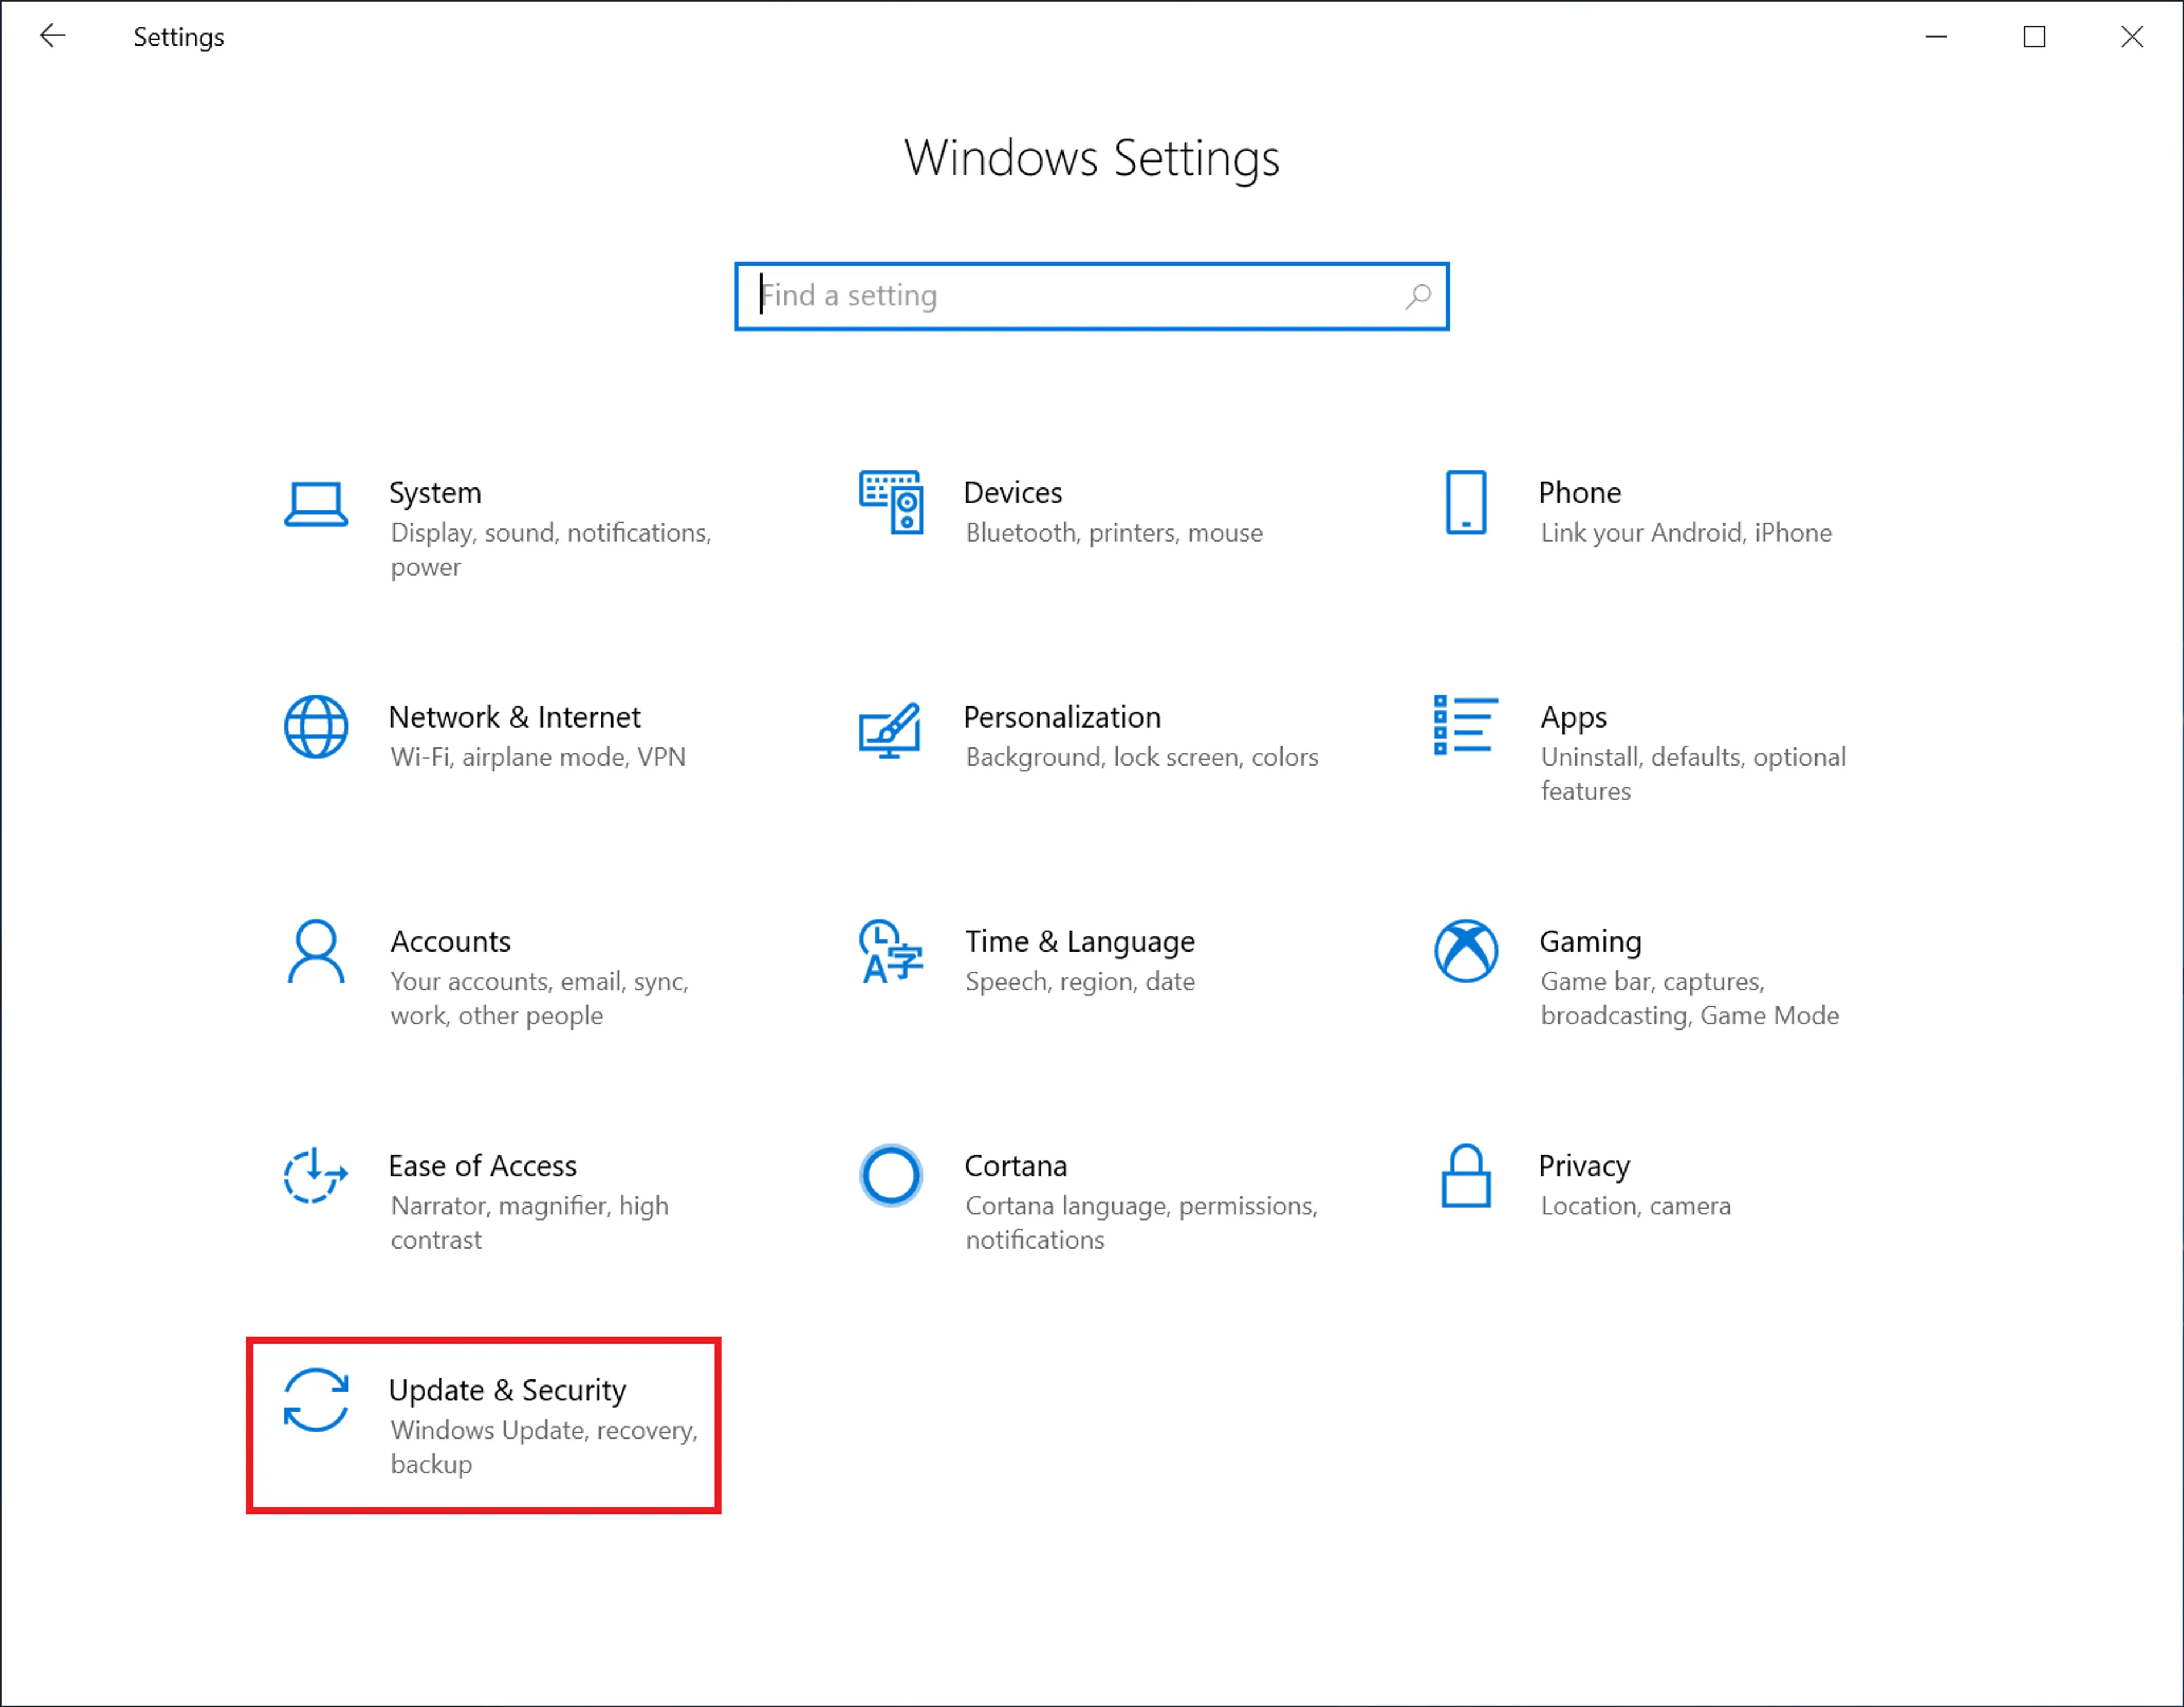Select the Time & Language icon

coord(890,952)
